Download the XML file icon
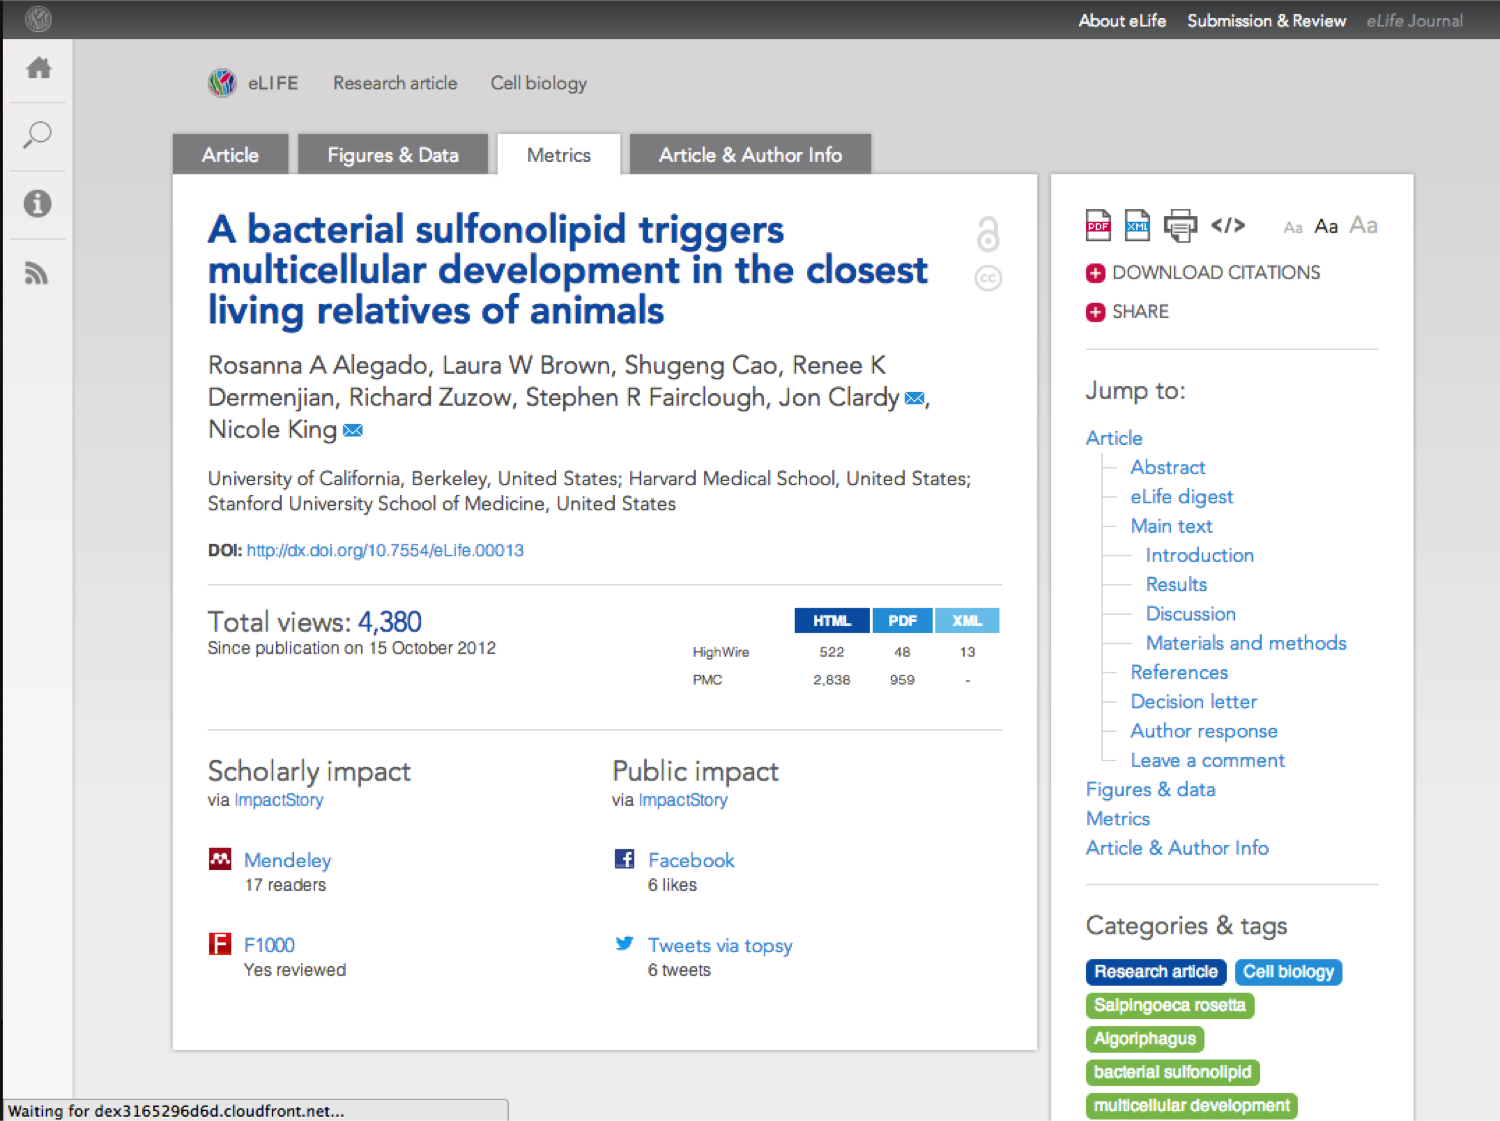This screenshot has width=1500, height=1121. click(x=1137, y=226)
